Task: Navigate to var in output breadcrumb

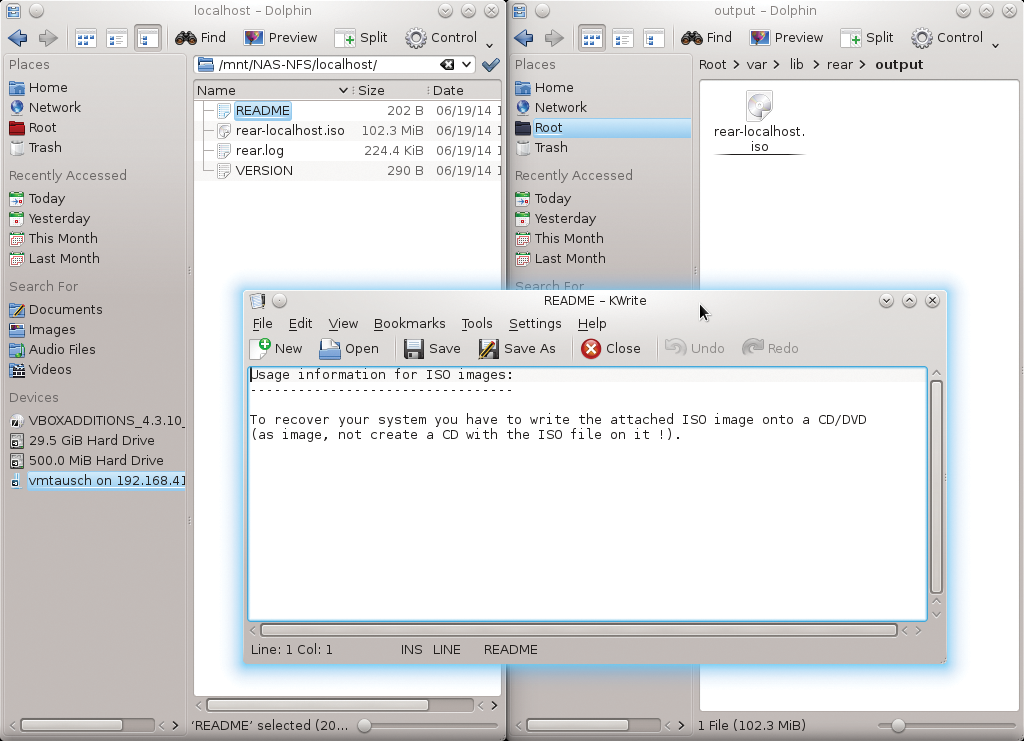Action: 757,65
